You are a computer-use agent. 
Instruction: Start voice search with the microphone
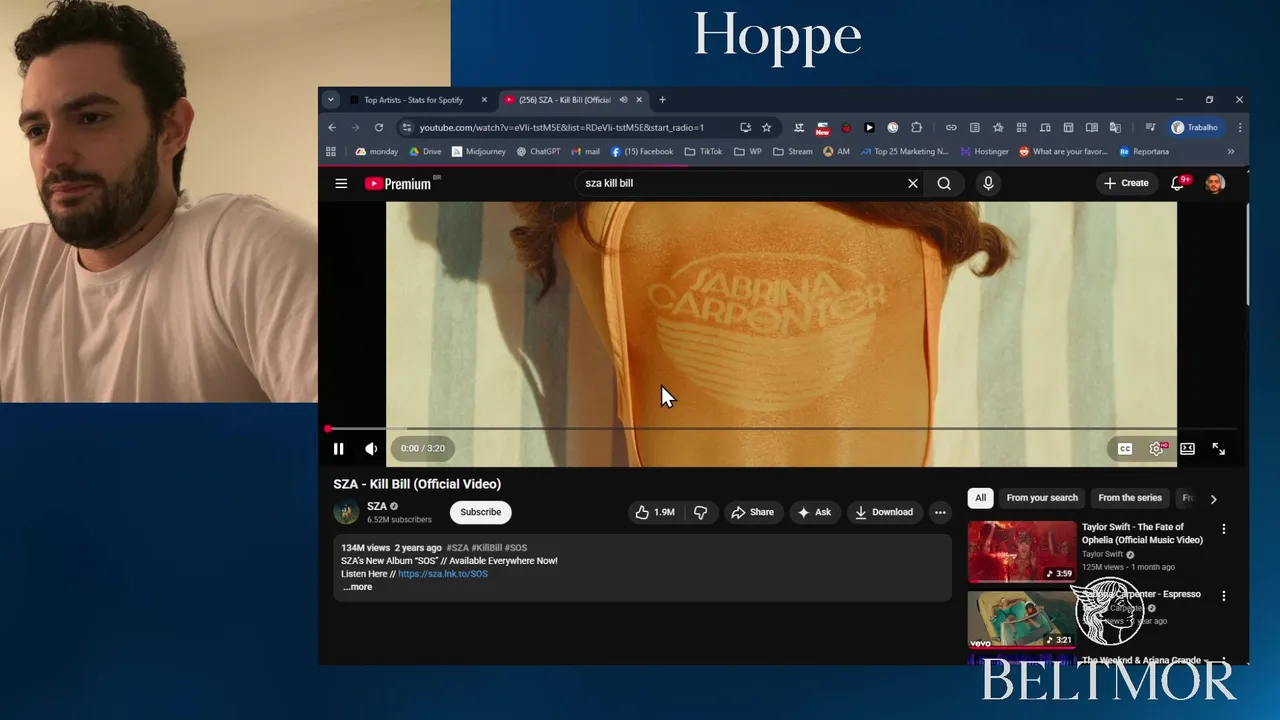[988, 183]
